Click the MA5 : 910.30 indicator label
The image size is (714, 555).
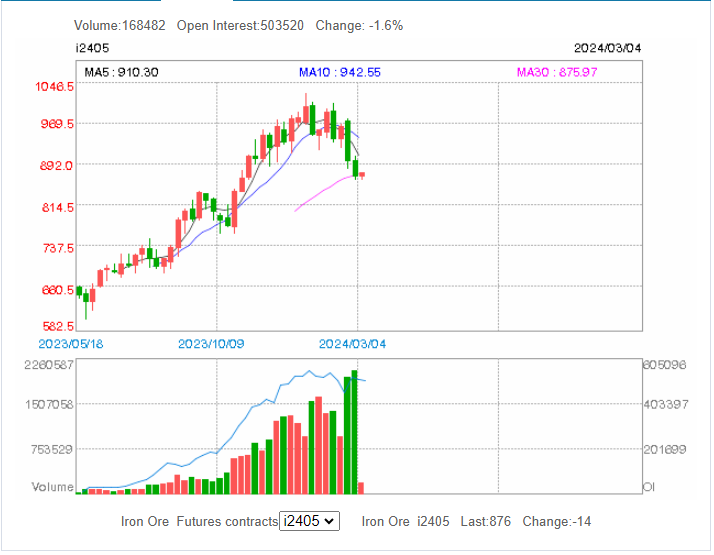pyautogui.click(x=121, y=72)
